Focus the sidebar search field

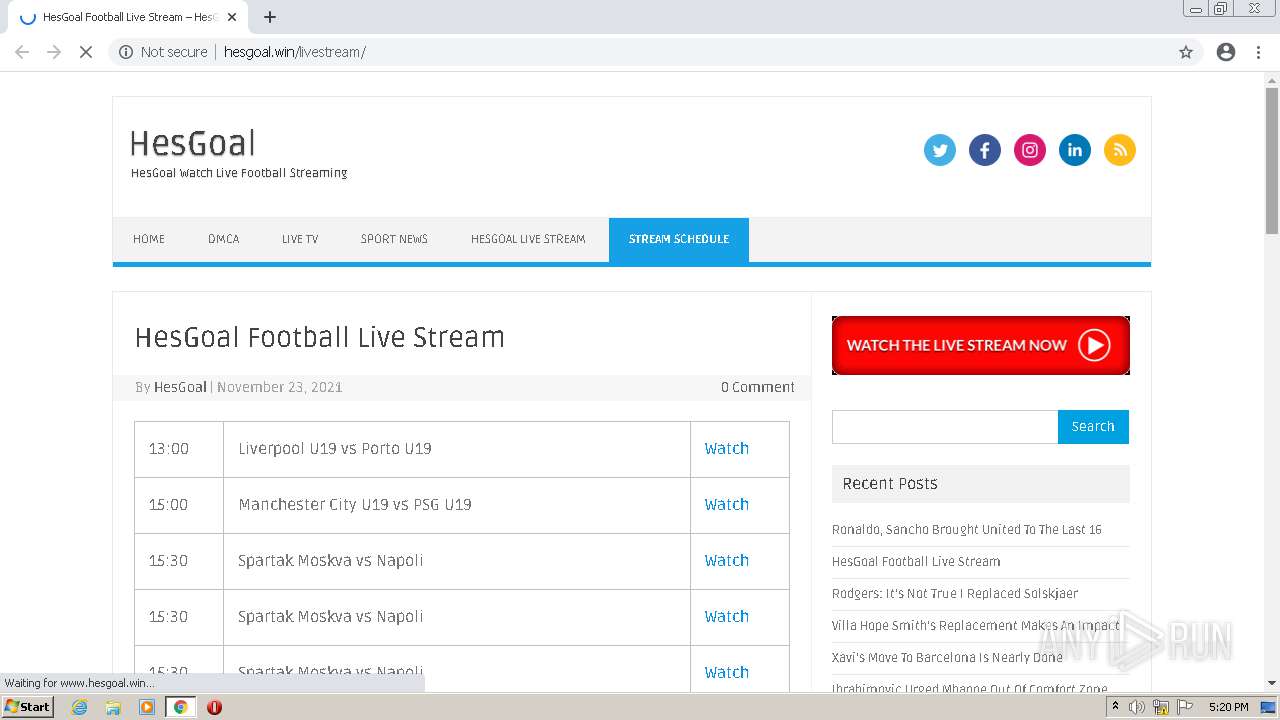click(945, 426)
